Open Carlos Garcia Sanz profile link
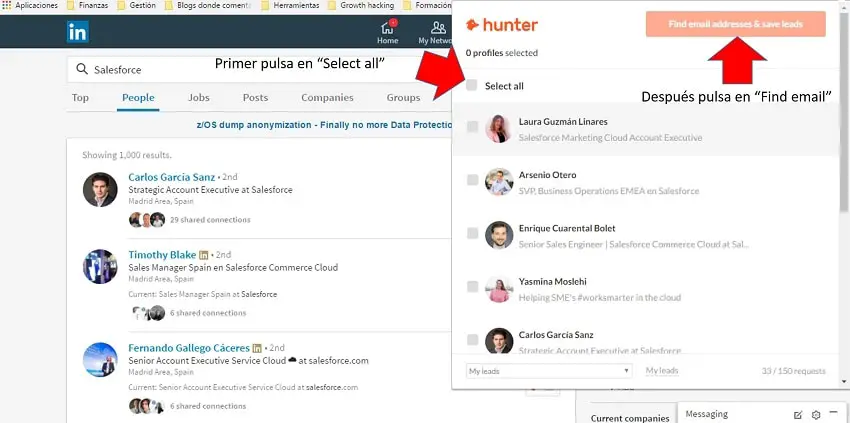The width and height of the screenshot is (850, 423). (171, 177)
